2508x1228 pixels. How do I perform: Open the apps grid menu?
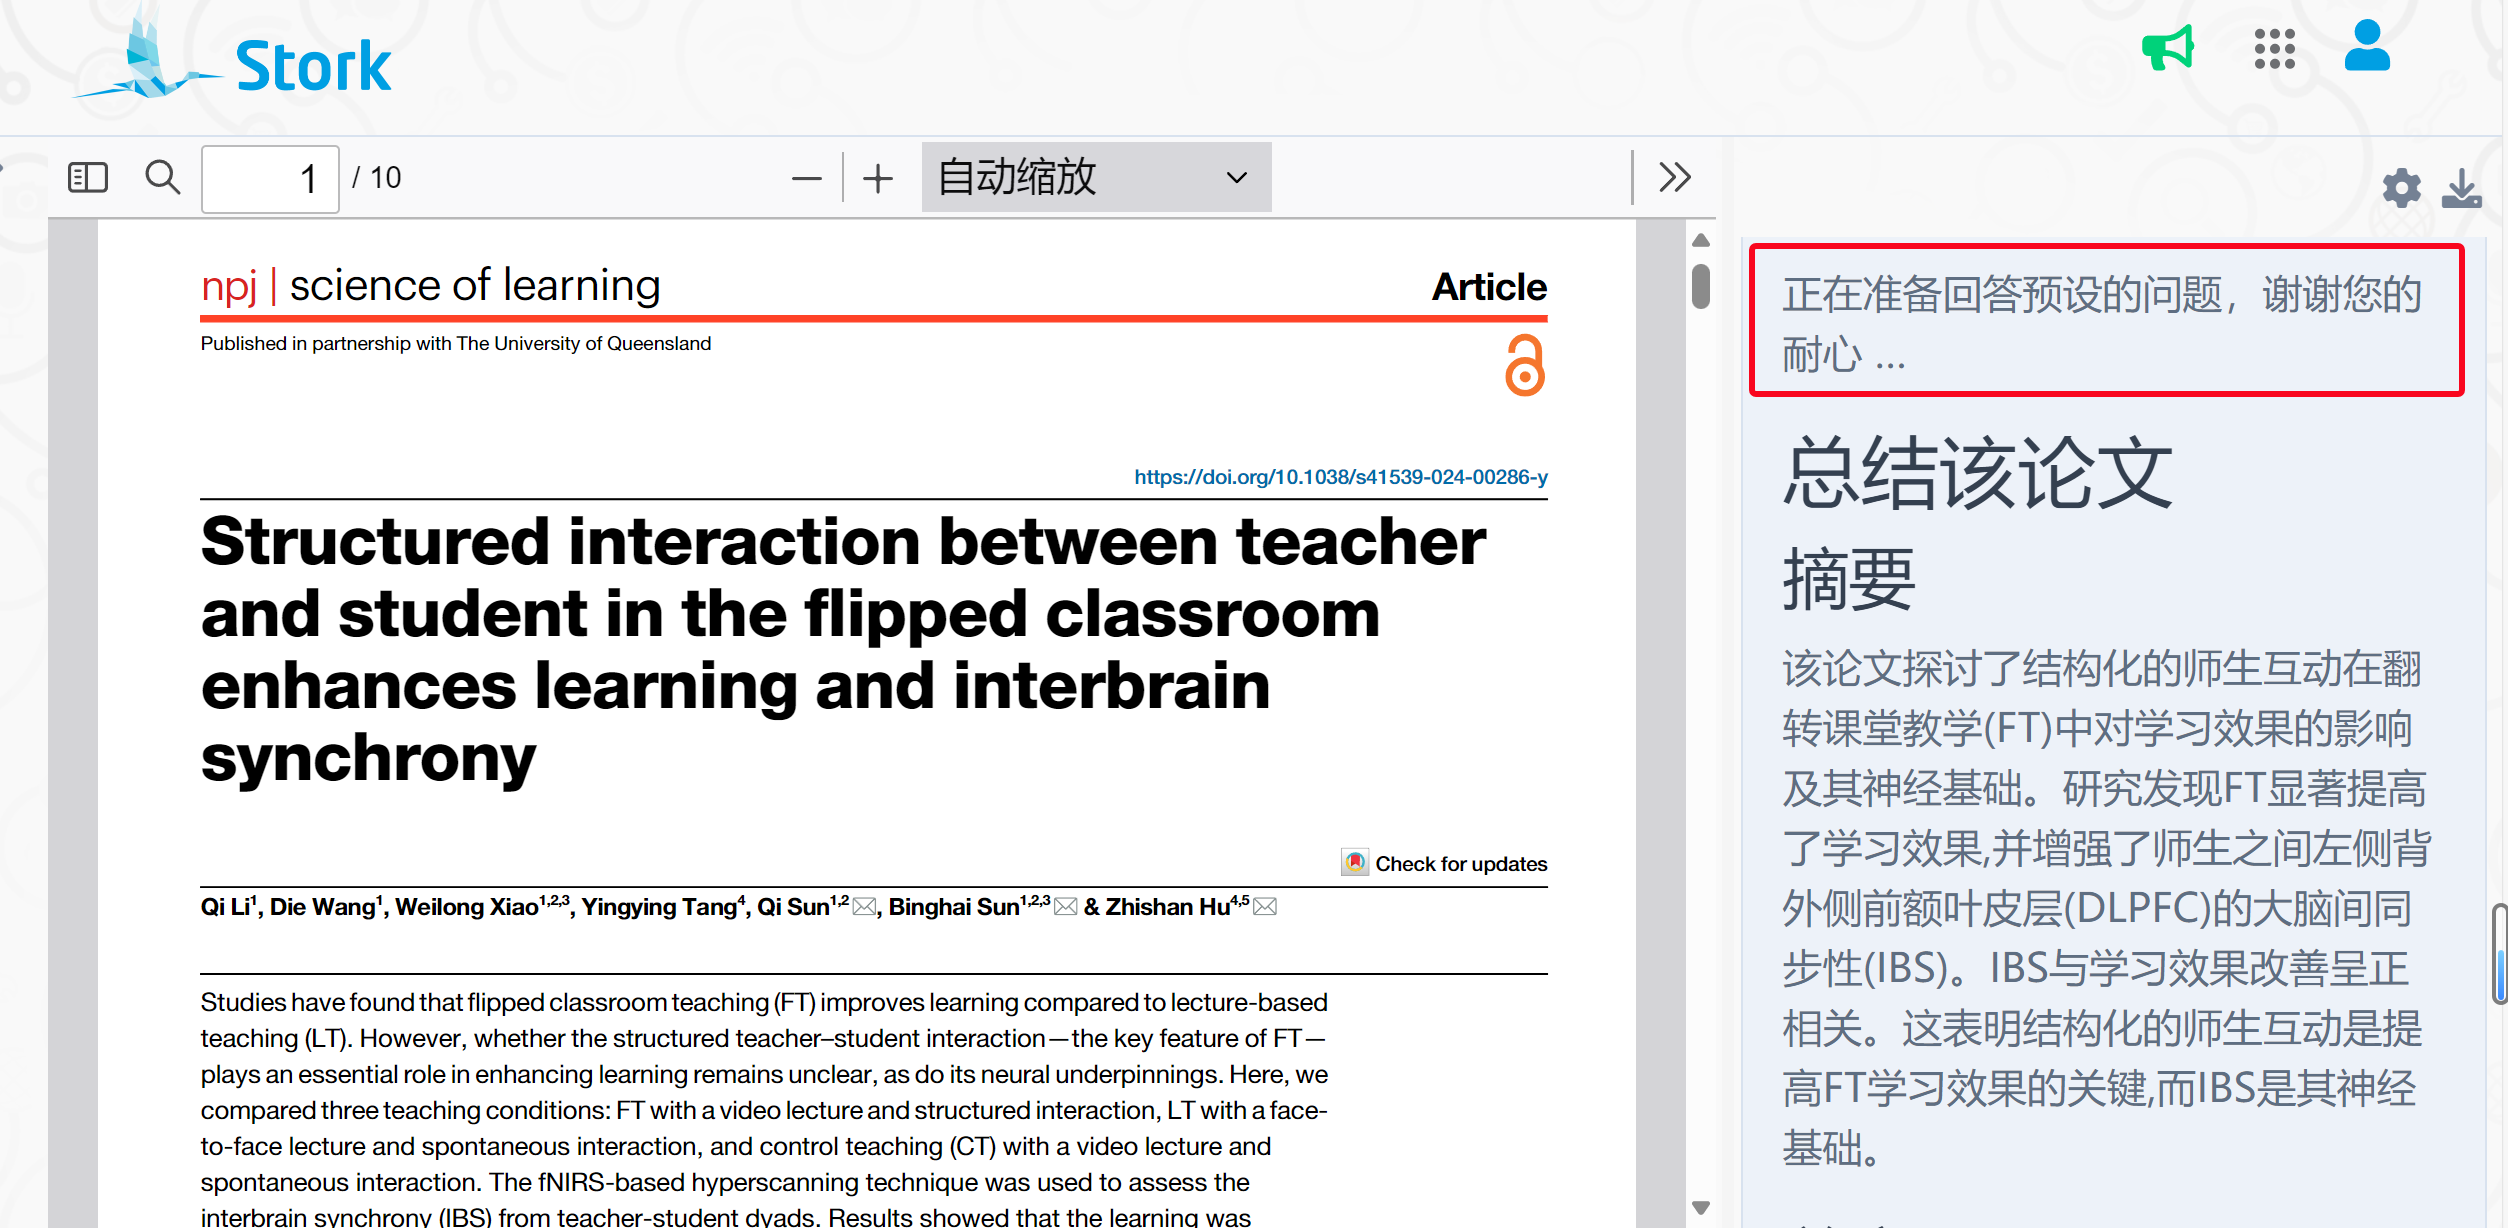[2274, 48]
